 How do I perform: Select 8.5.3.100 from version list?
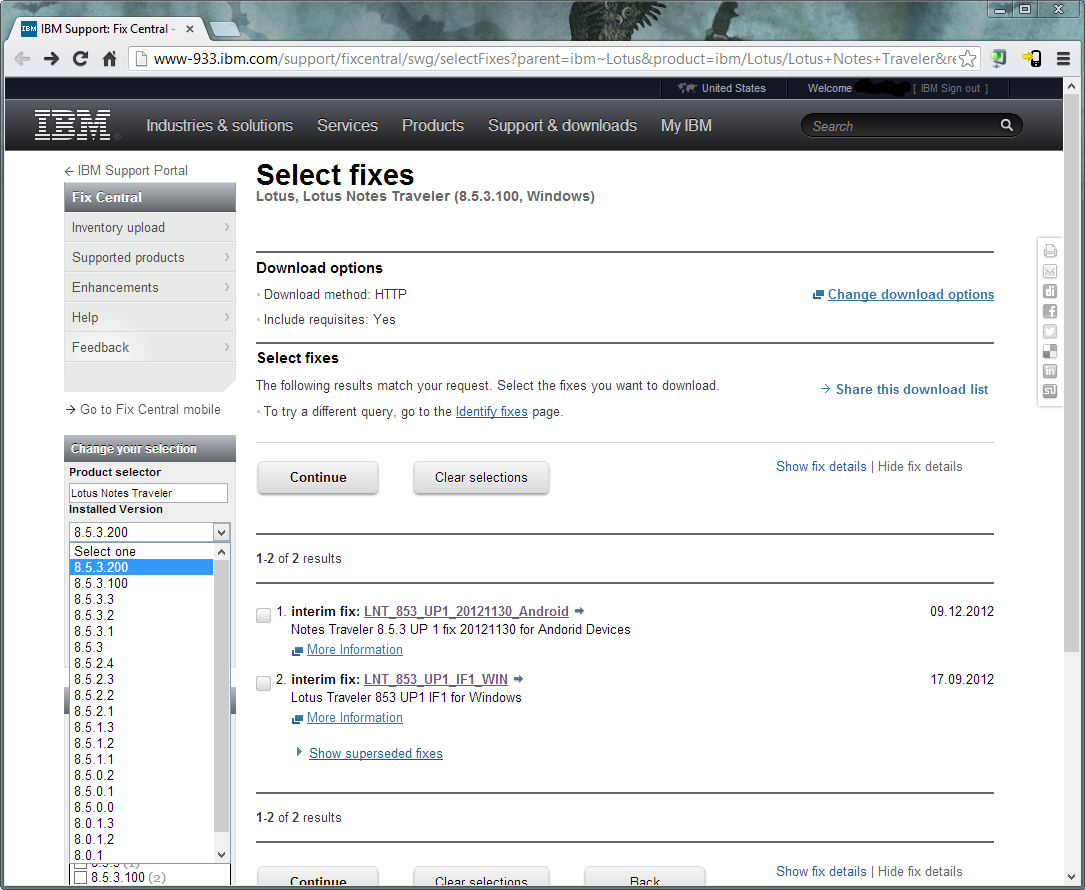141,583
